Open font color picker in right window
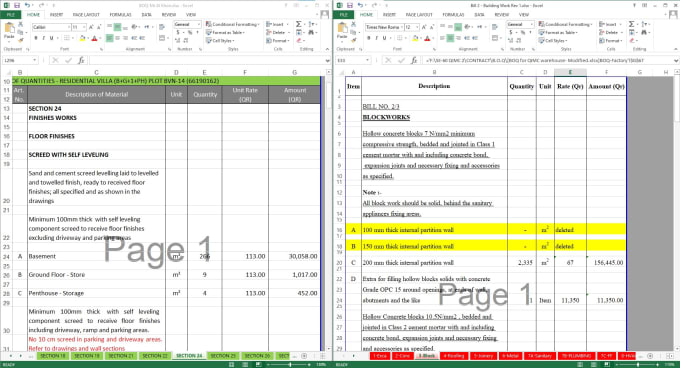680x368 pixels. point(433,38)
